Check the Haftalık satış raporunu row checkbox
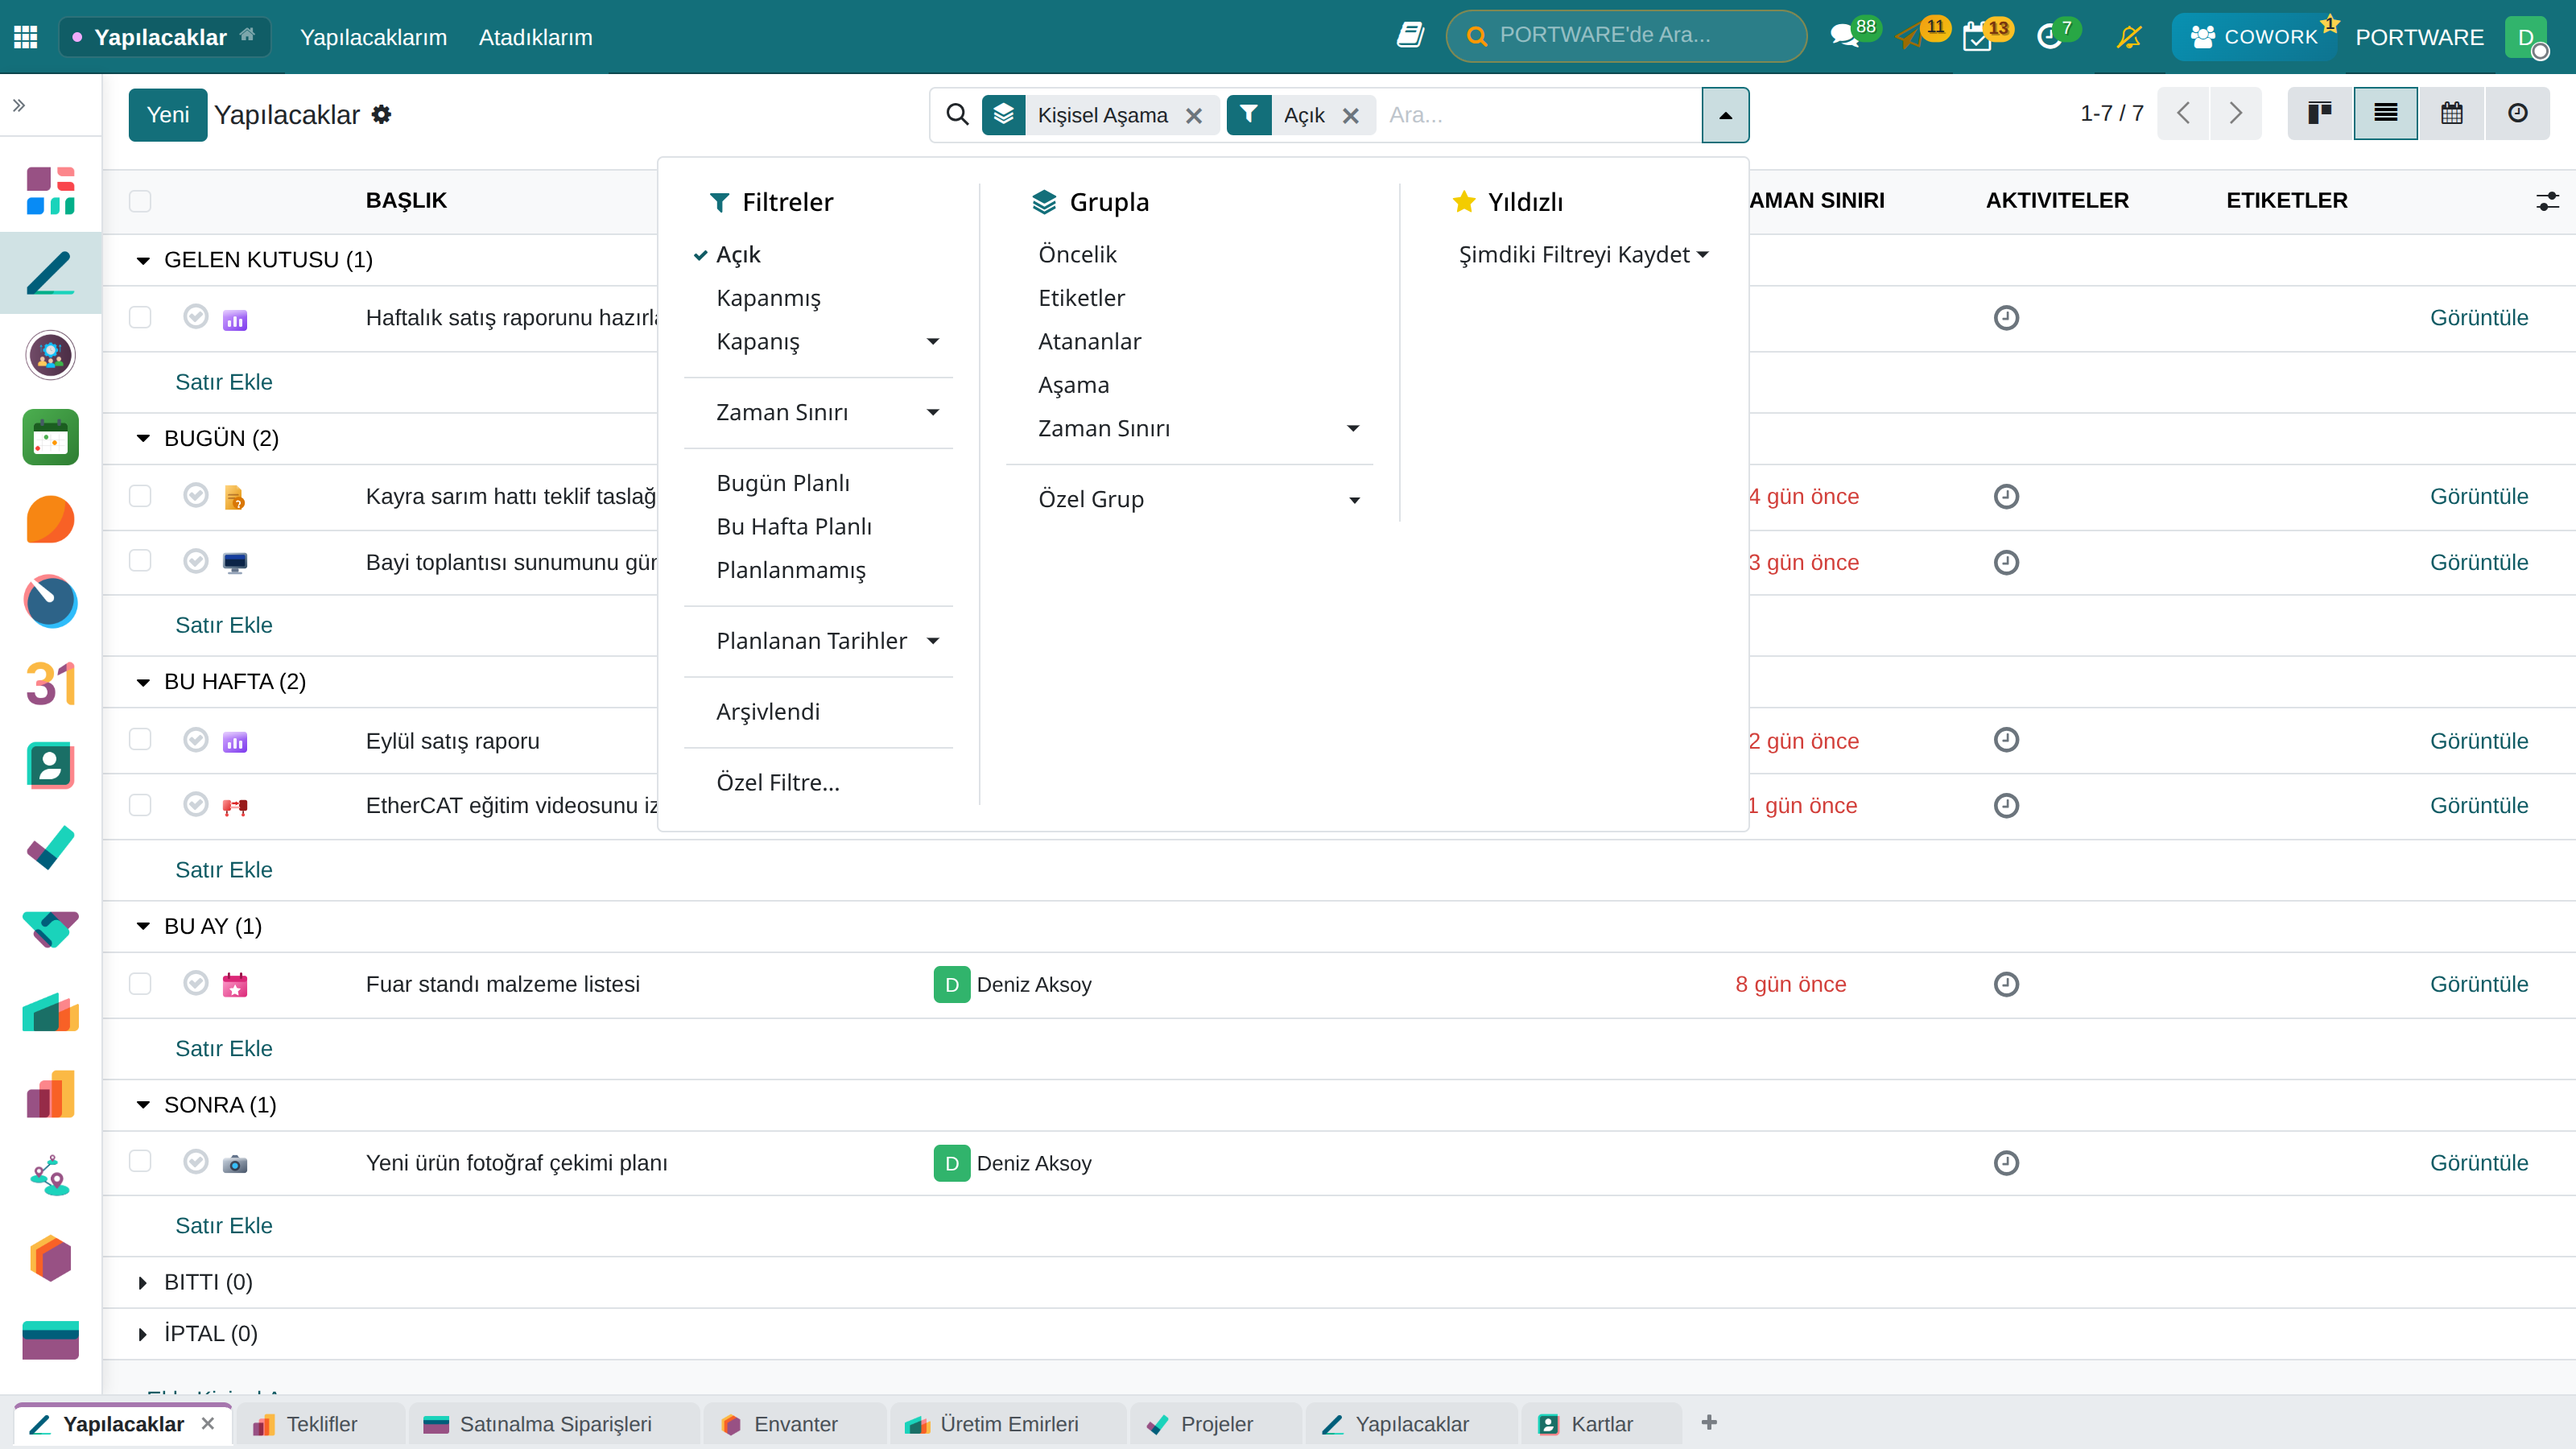 point(140,317)
